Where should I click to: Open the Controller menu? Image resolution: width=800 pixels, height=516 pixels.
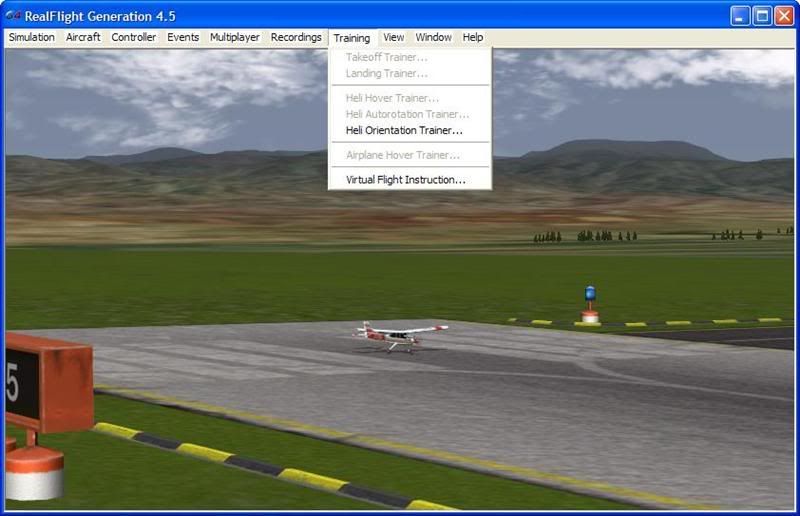[x=134, y=37]
